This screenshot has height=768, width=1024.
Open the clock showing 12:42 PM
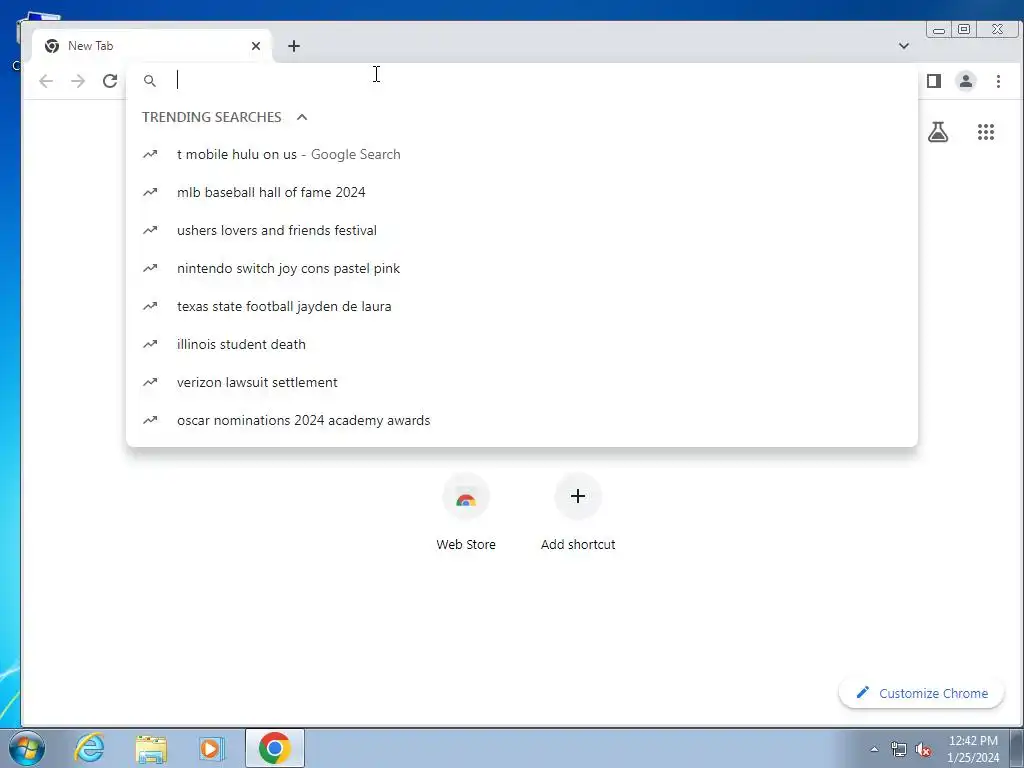tap(973, 749)
